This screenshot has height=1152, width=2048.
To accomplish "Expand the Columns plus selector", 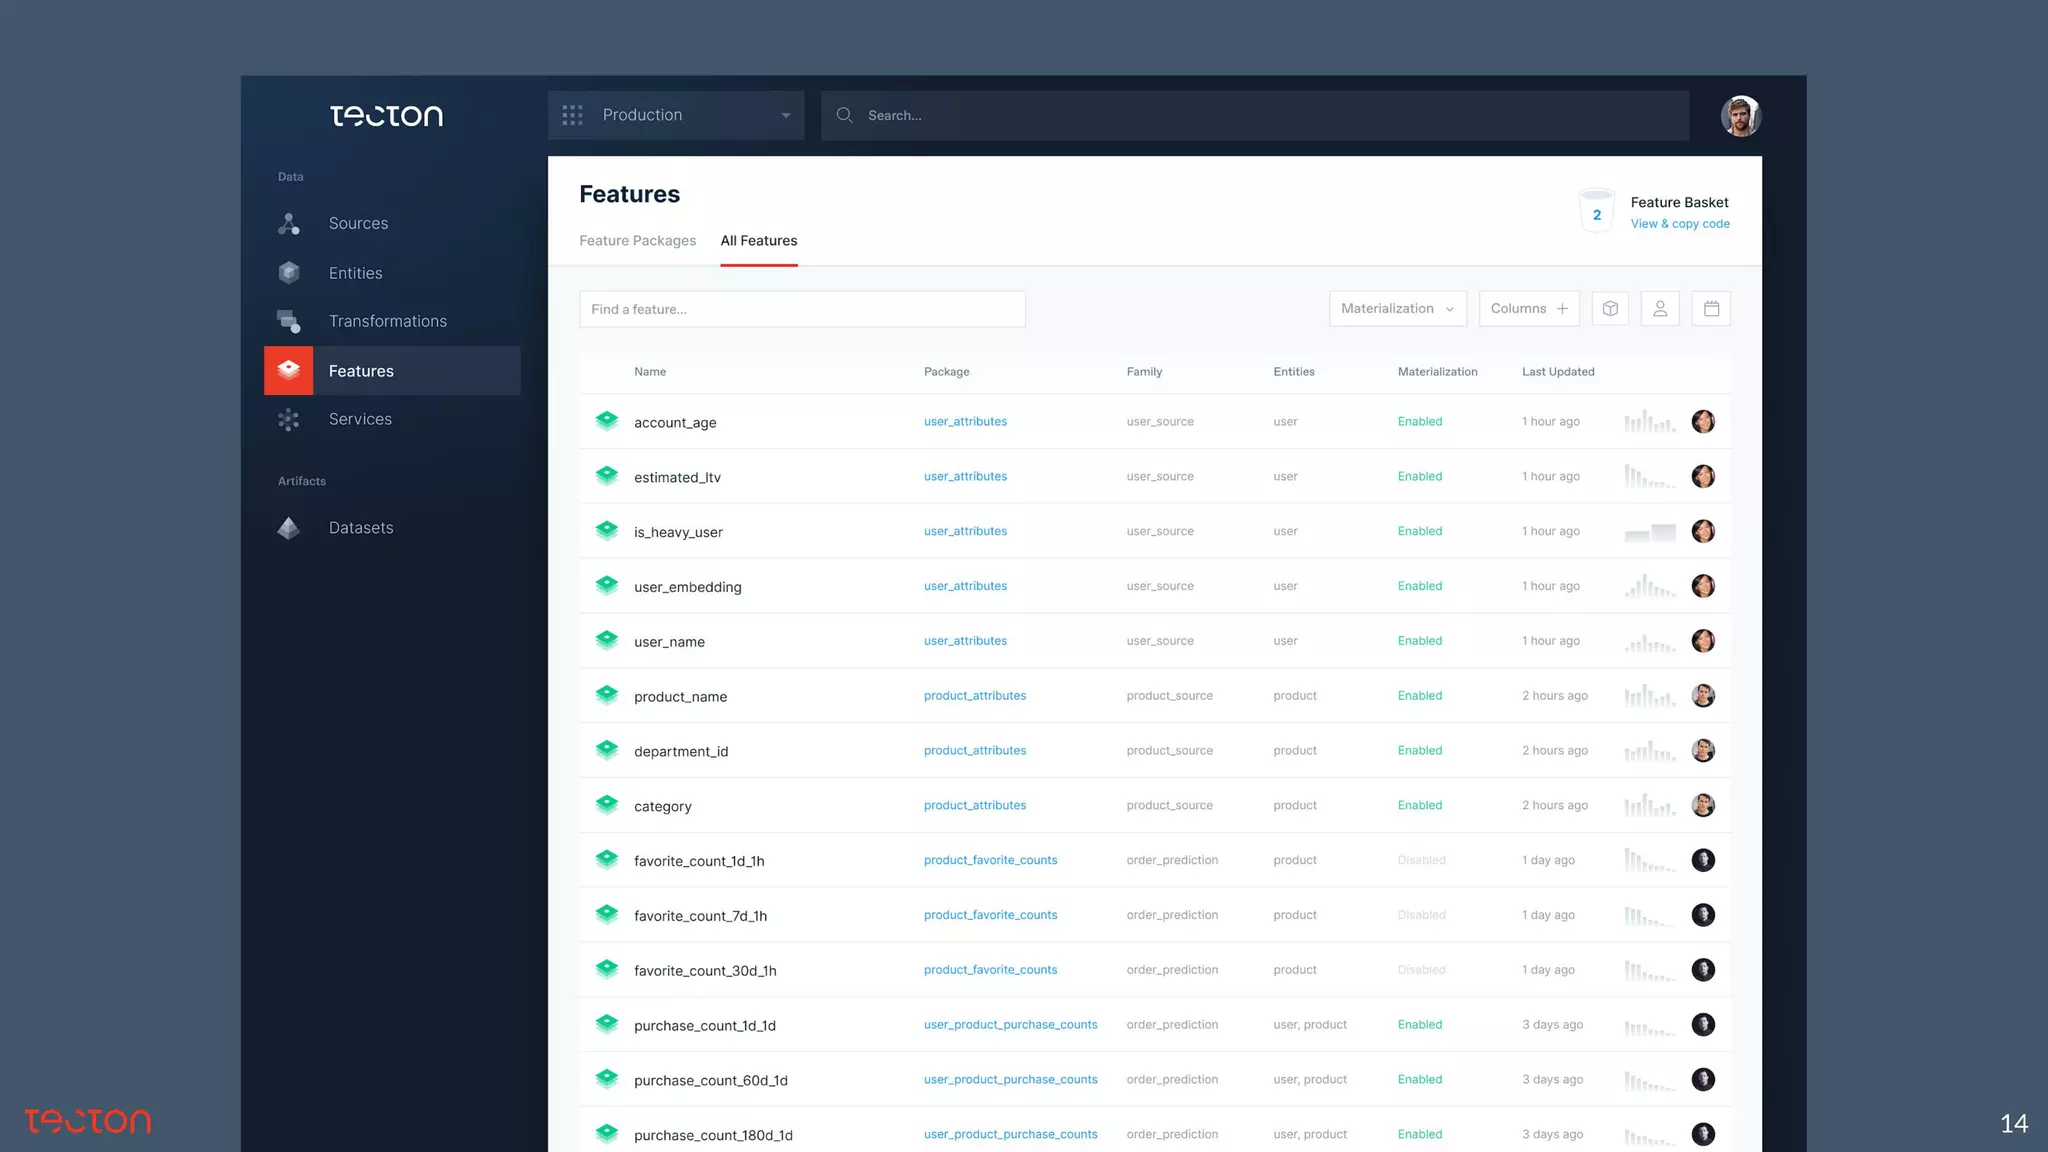I will point(1529,309).
